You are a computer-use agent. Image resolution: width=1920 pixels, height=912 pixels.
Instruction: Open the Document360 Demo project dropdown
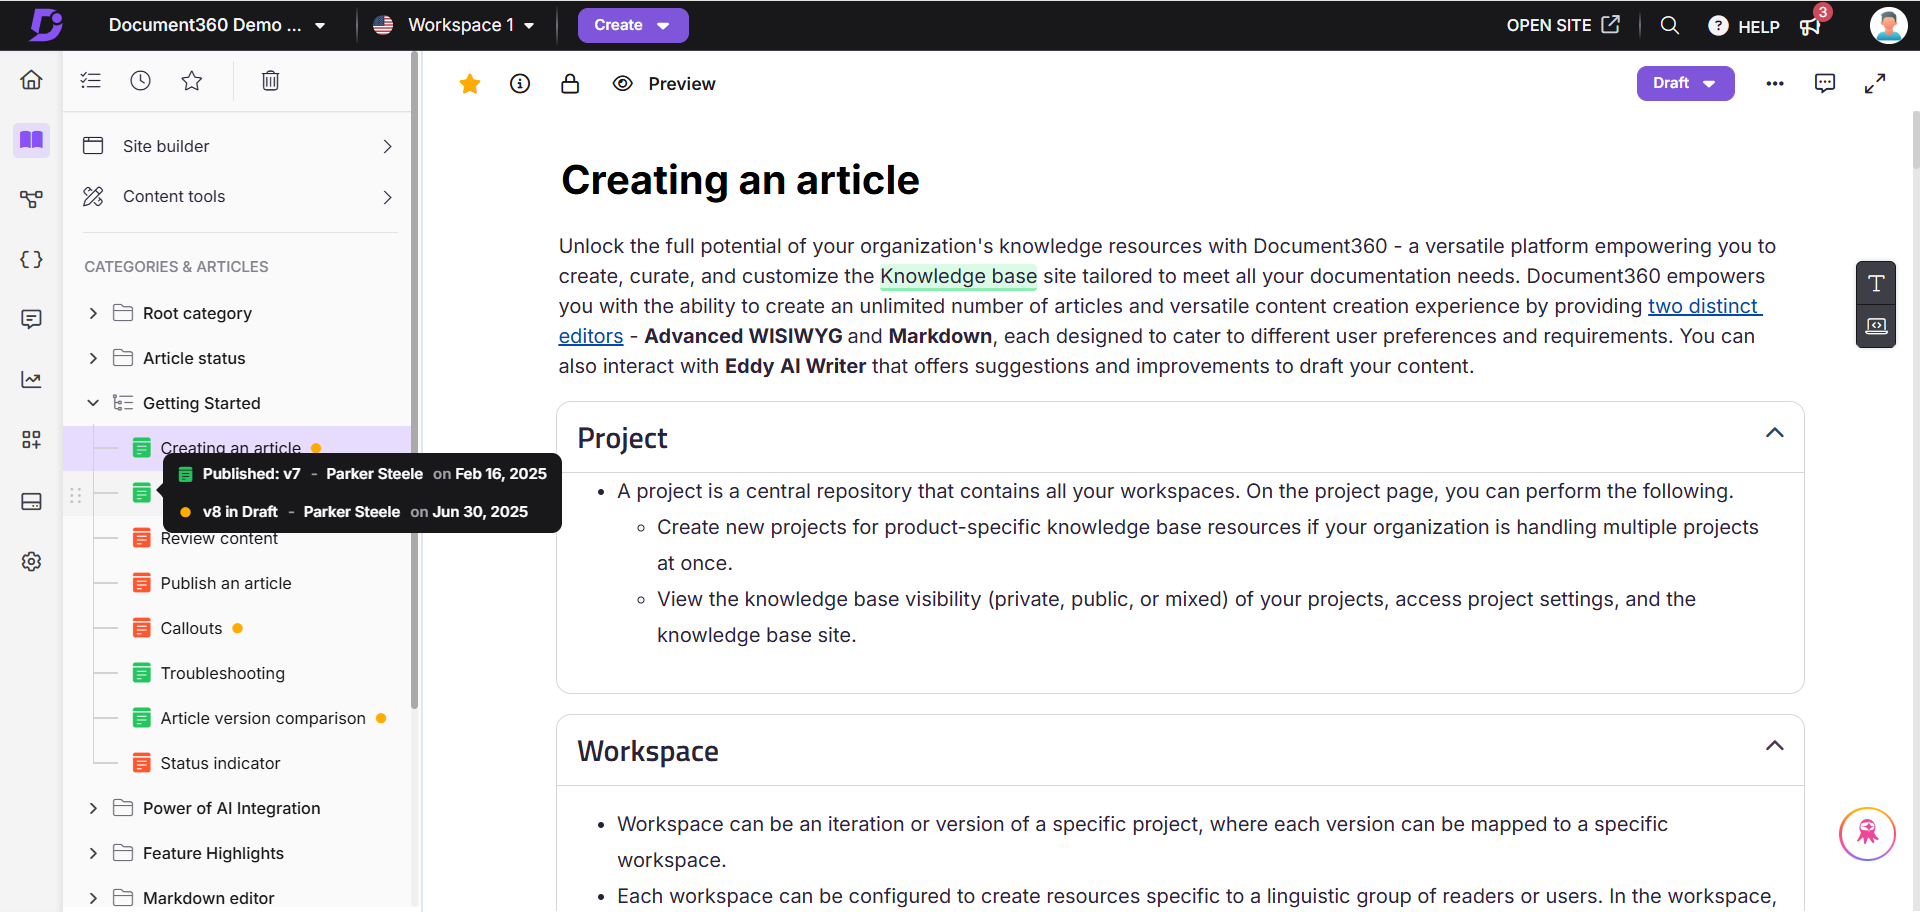click(x=217, y=25)
